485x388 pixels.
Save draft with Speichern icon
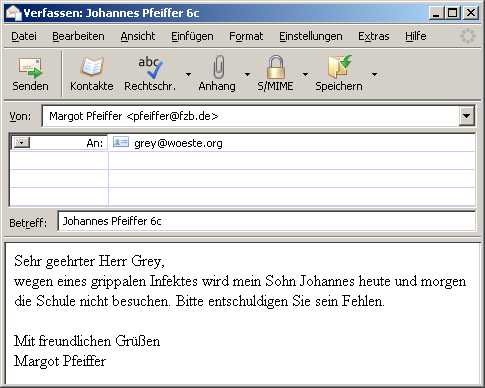339,67
